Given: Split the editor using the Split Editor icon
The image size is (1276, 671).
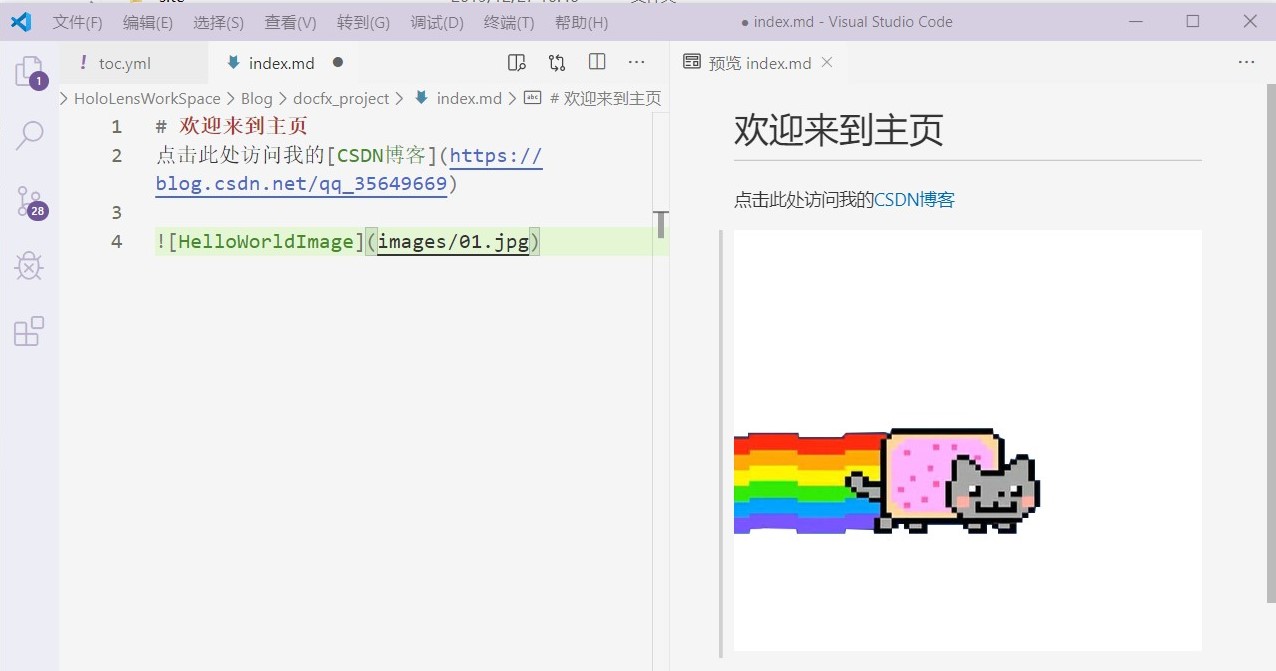Looking at the screenshot, I should [597, 62].
